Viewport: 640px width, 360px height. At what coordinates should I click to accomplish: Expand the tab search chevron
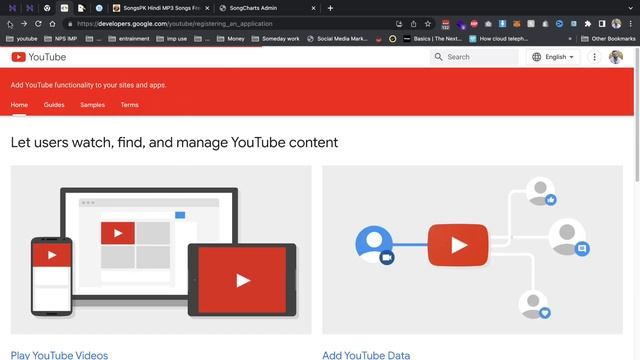[631, 8]
